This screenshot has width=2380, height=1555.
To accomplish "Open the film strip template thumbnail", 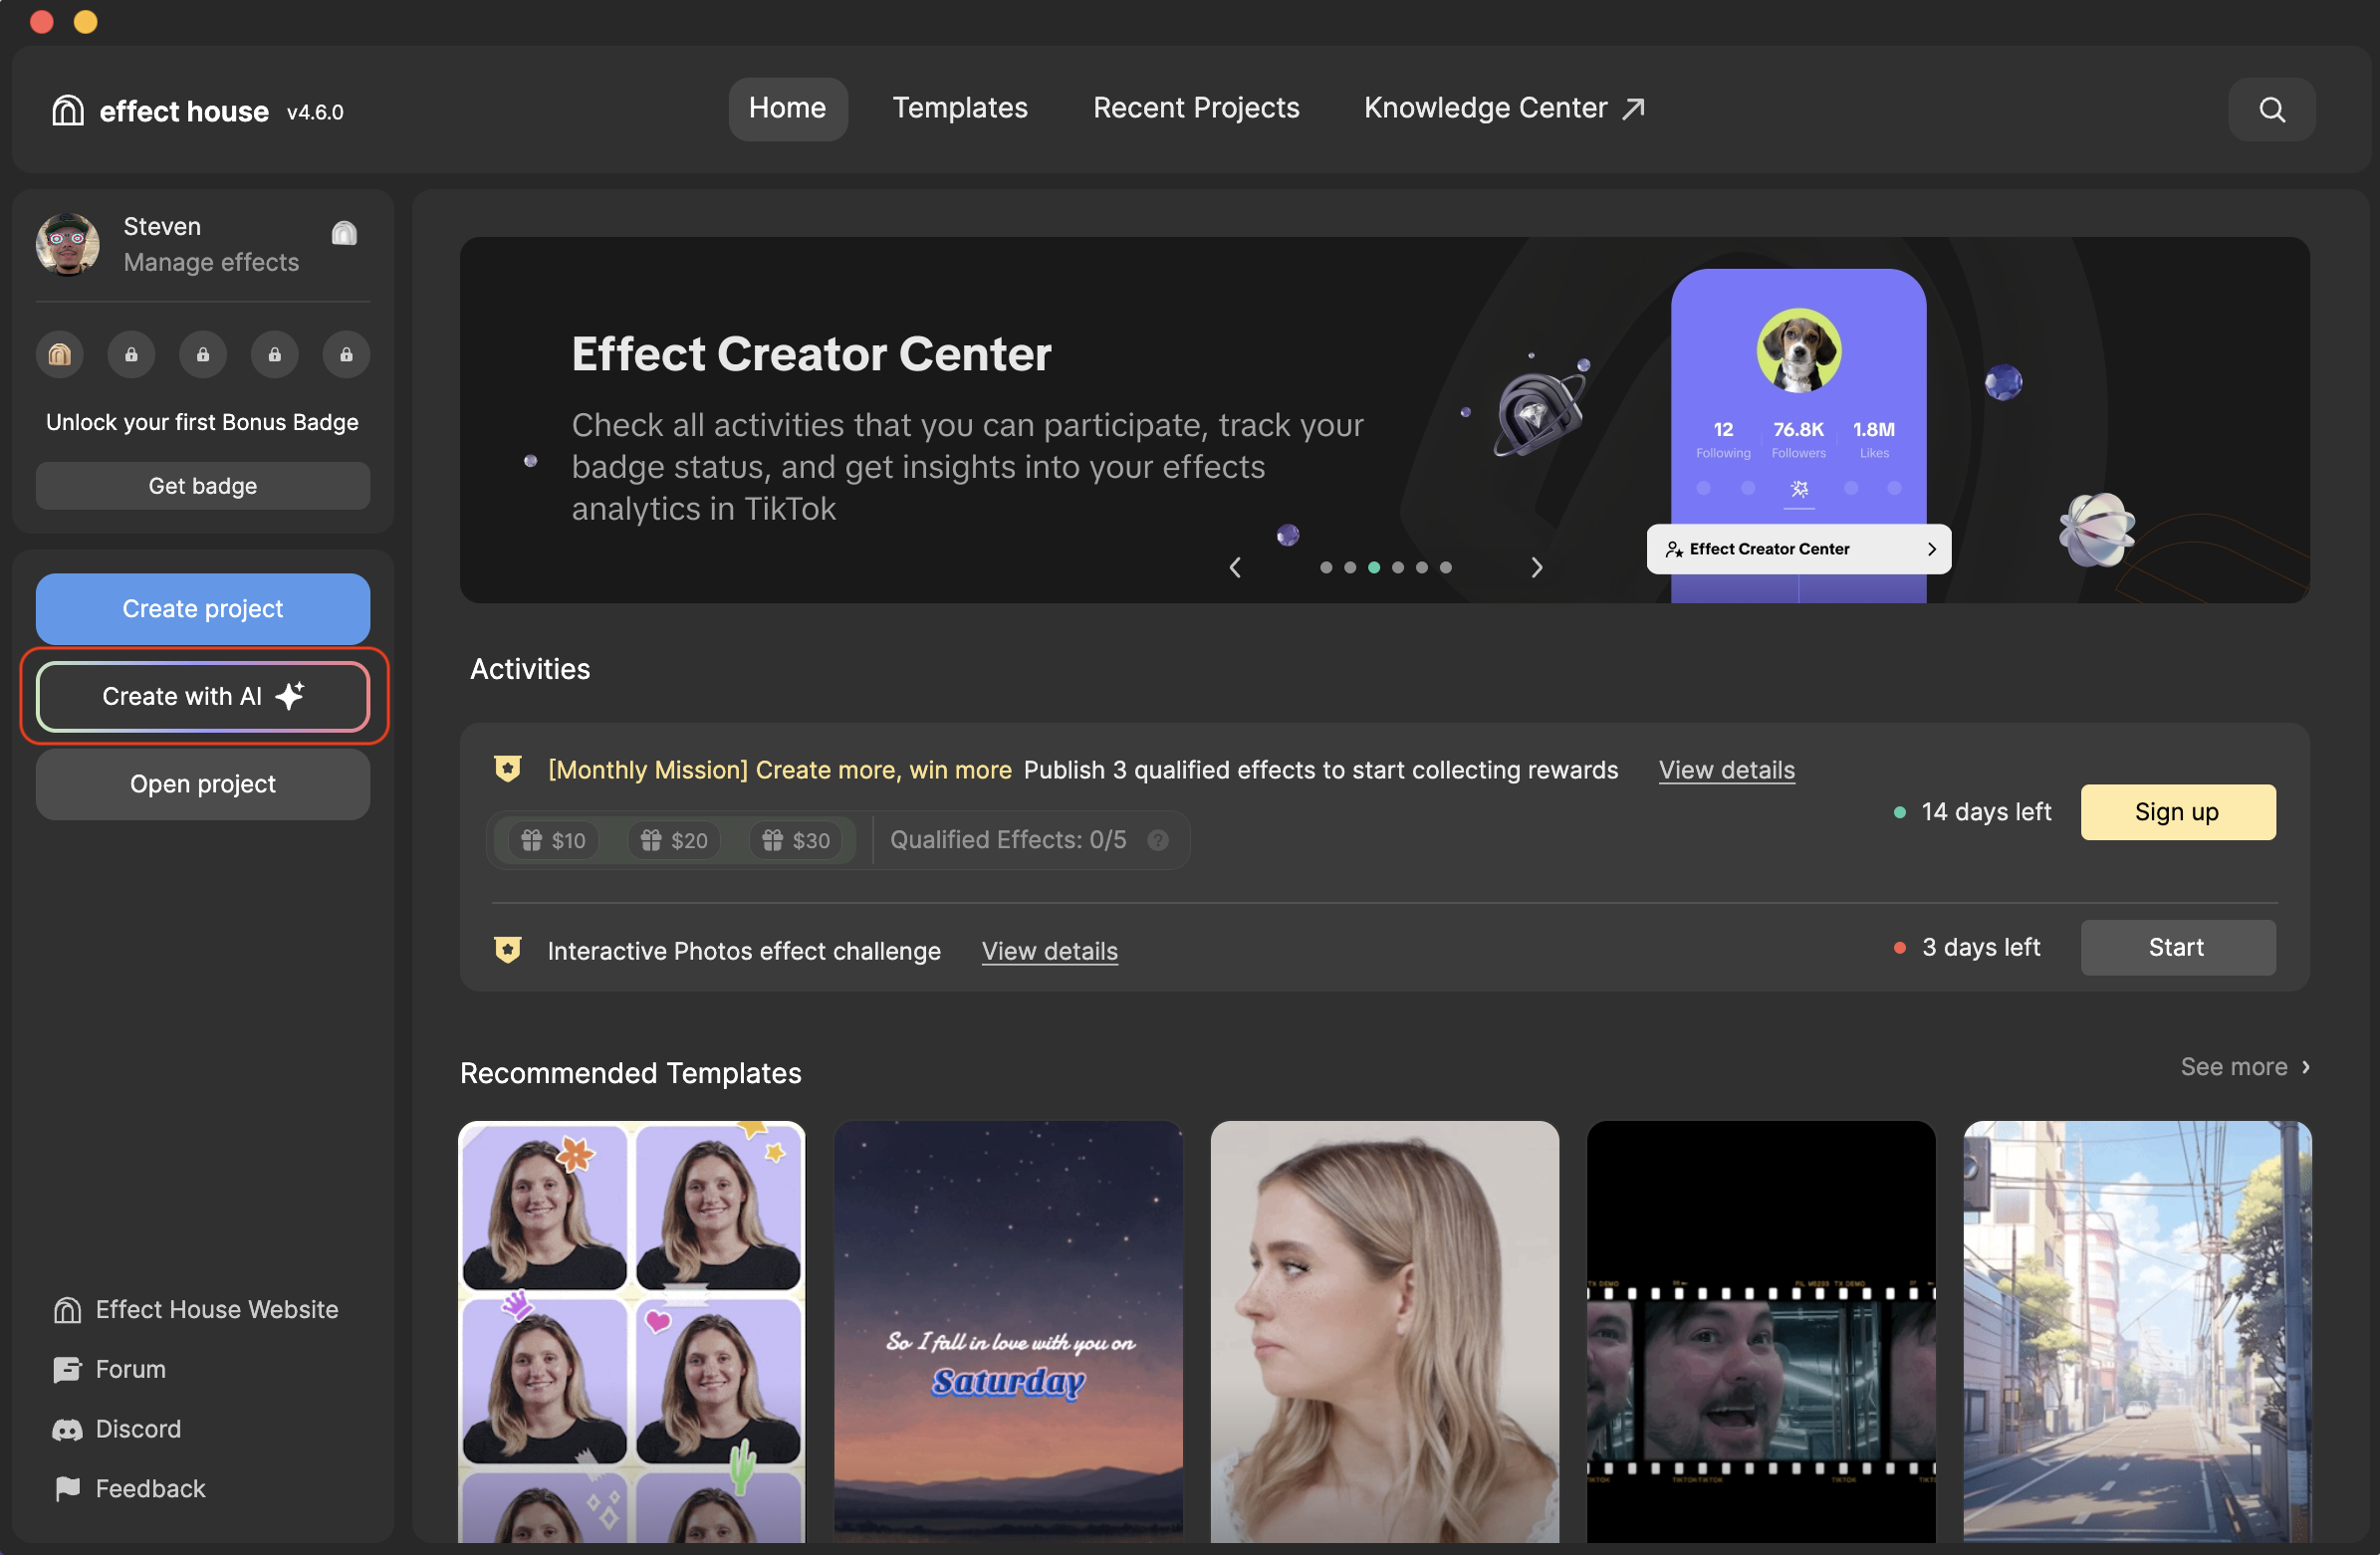I will pyautogui.click(x=1761, y=1331).
